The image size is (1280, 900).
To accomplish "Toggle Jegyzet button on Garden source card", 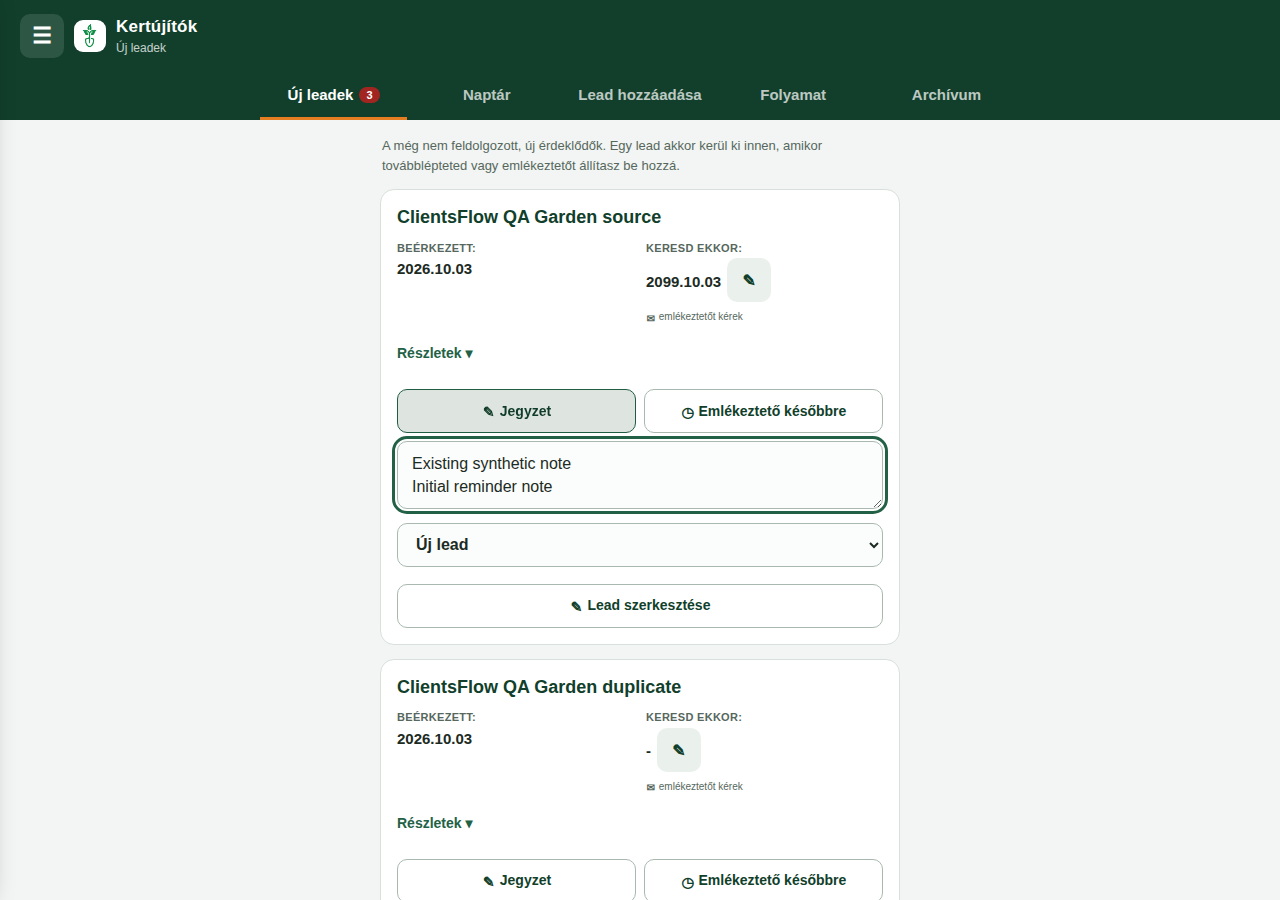I will coord(516,411).
